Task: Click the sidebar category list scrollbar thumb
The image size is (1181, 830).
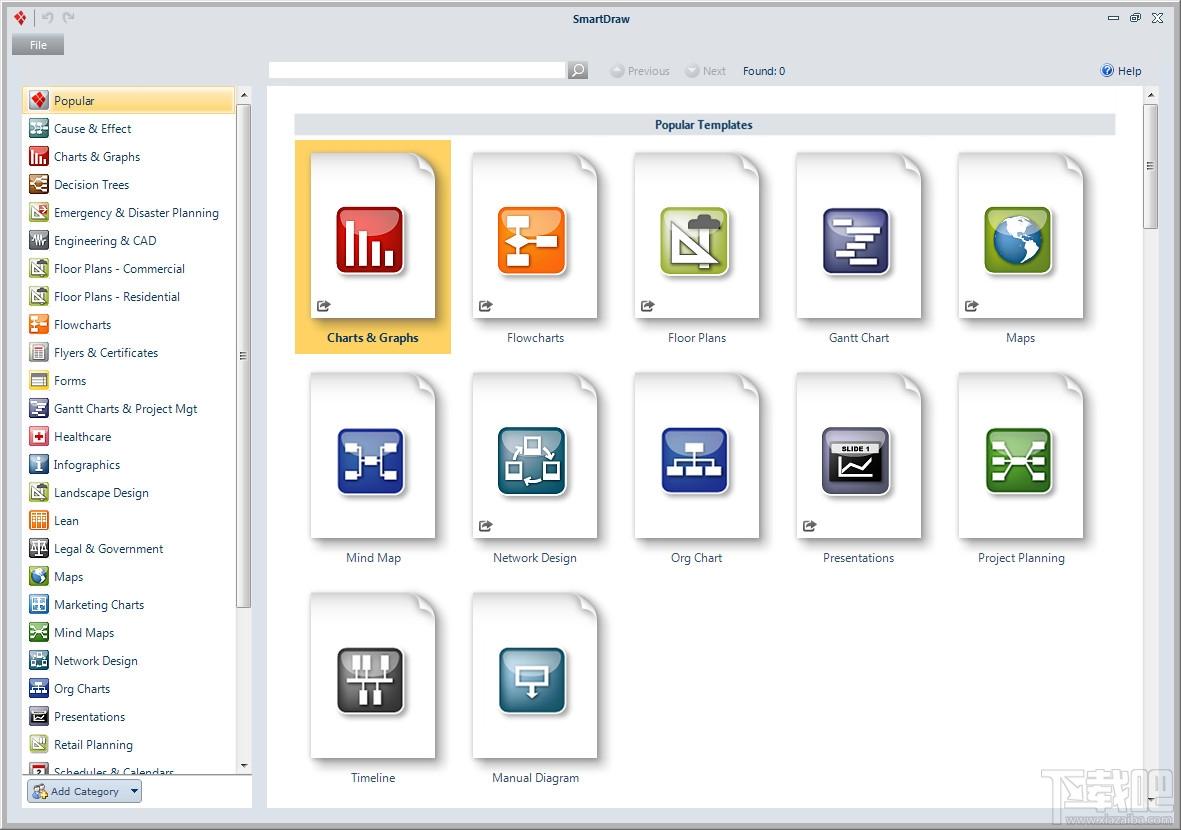Action: click(243, 355)
